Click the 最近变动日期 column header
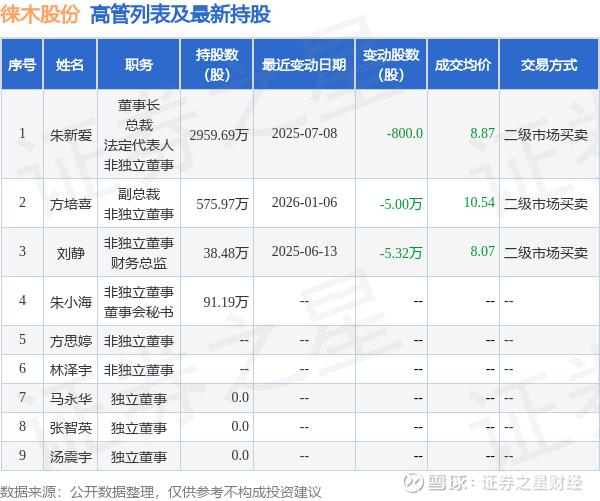The width and height of the screenshot is (600, 501). click(304, 65)
